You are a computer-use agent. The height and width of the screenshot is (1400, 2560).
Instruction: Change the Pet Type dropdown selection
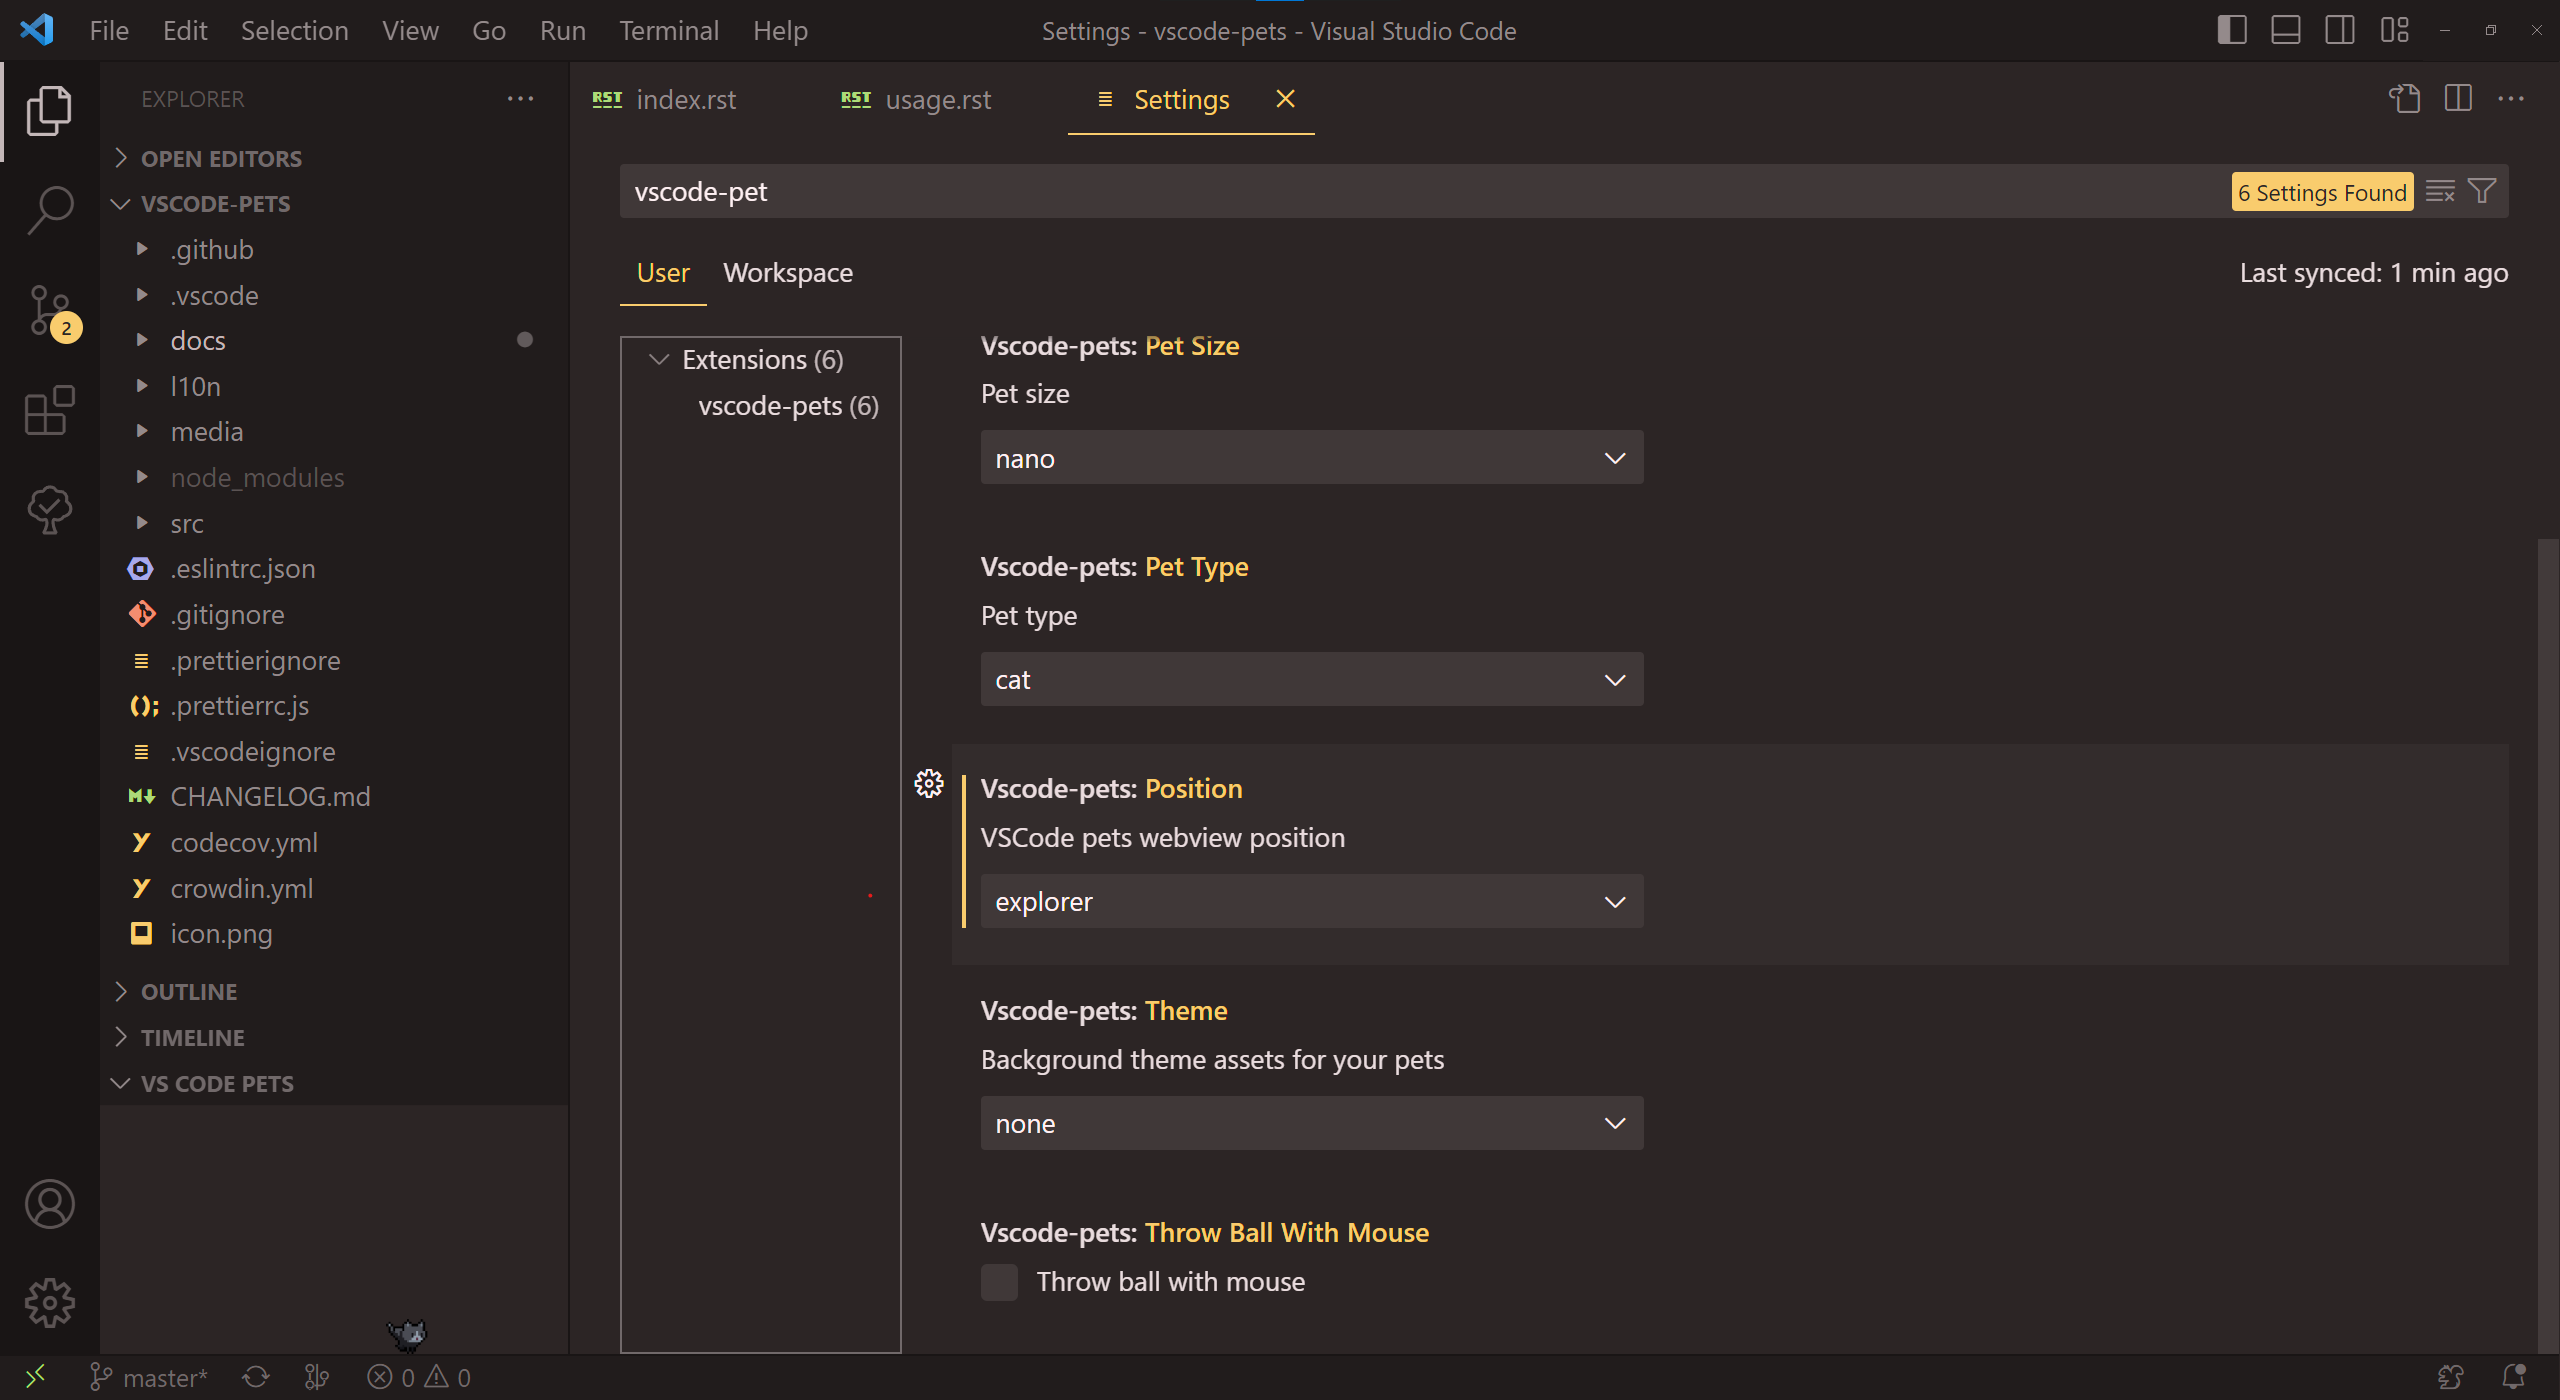(x=1312, y=678)
